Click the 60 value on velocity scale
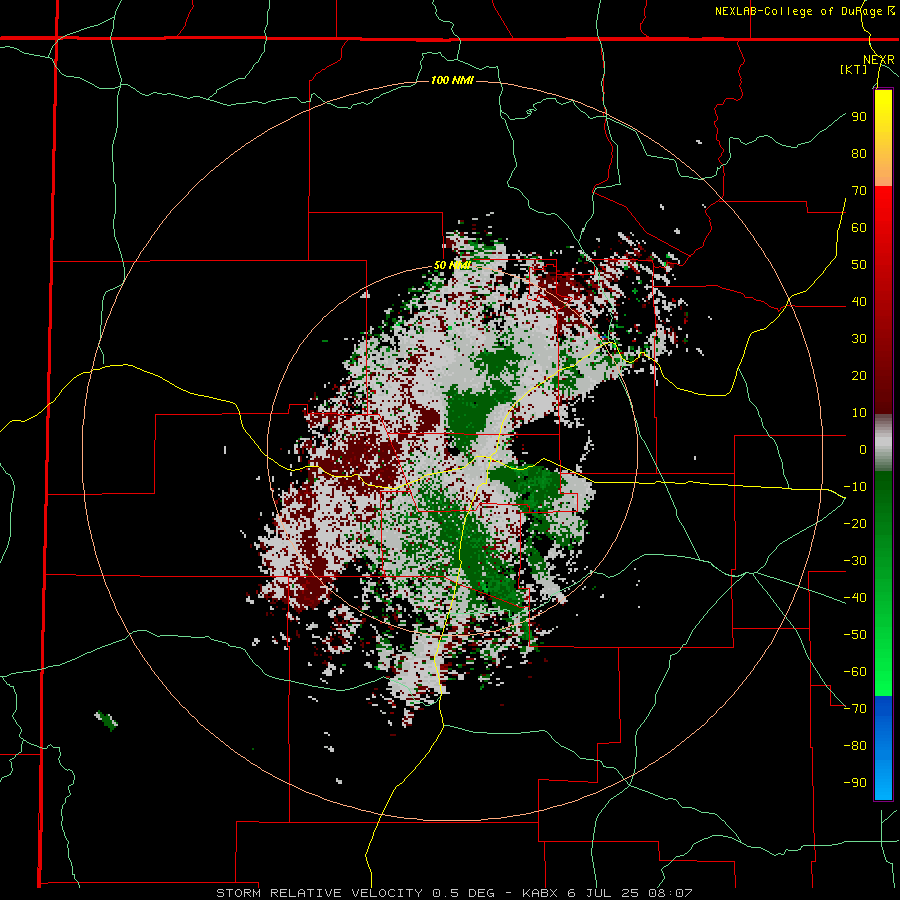The image size is (900, 900). pos(859,227)
